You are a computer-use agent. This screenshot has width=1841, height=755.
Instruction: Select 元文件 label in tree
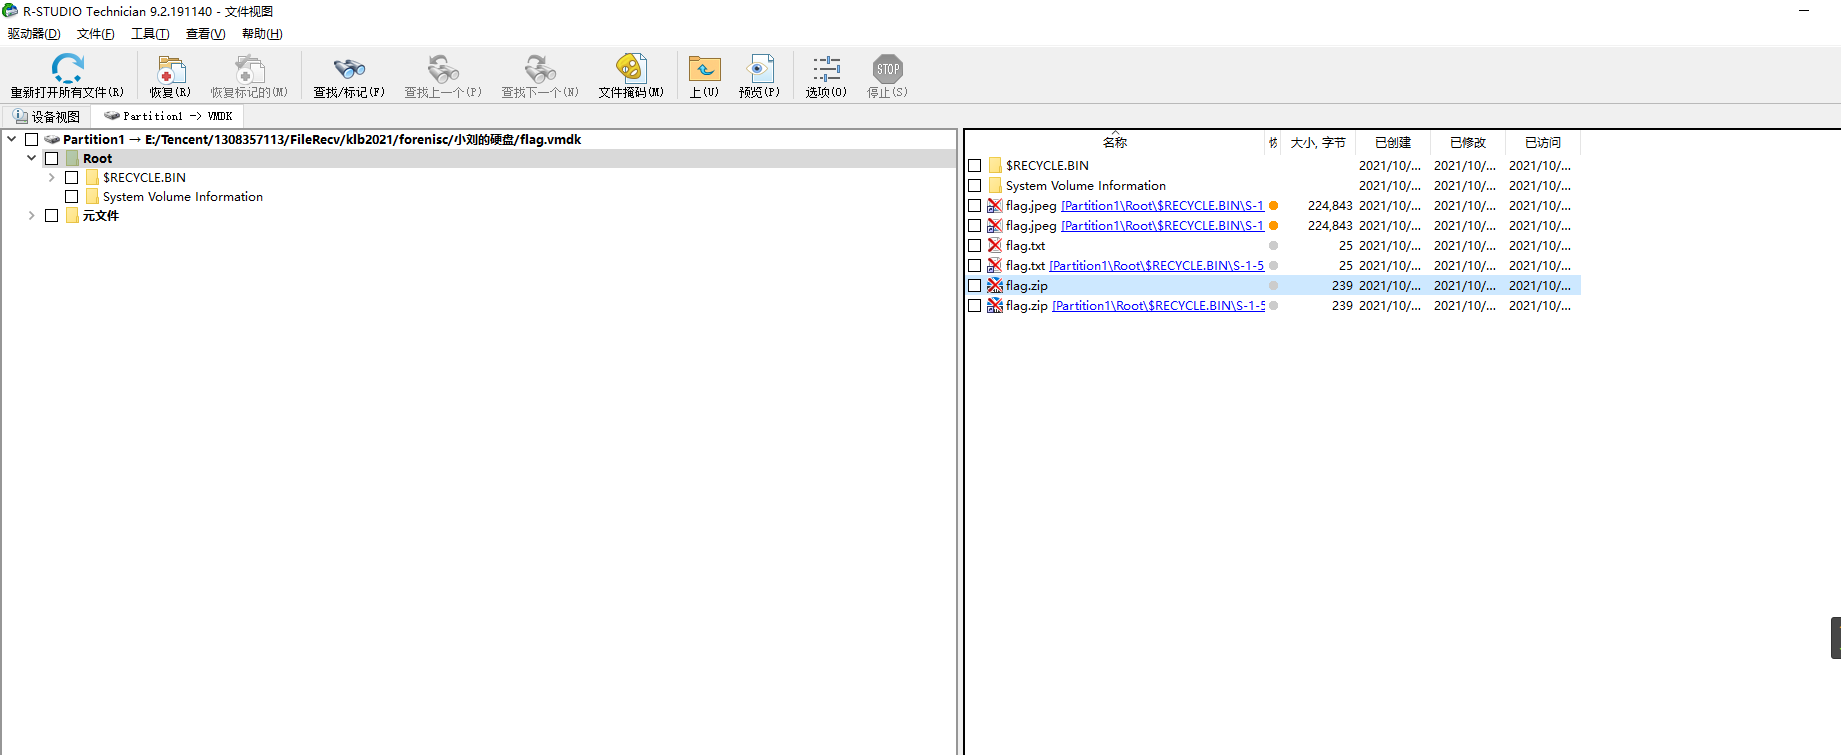click(101, 216)
